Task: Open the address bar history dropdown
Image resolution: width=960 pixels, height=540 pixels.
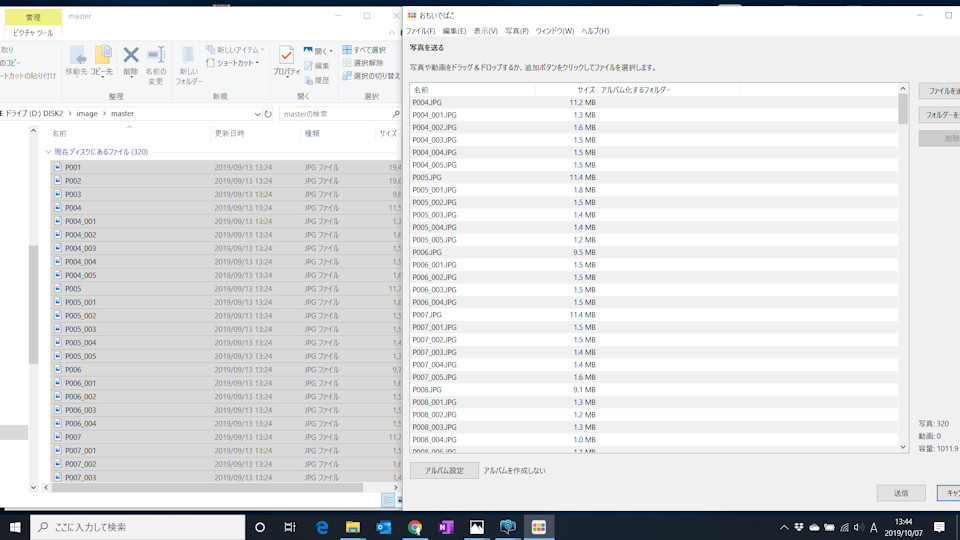Action: pyautogui.click(x=257, y=114)
